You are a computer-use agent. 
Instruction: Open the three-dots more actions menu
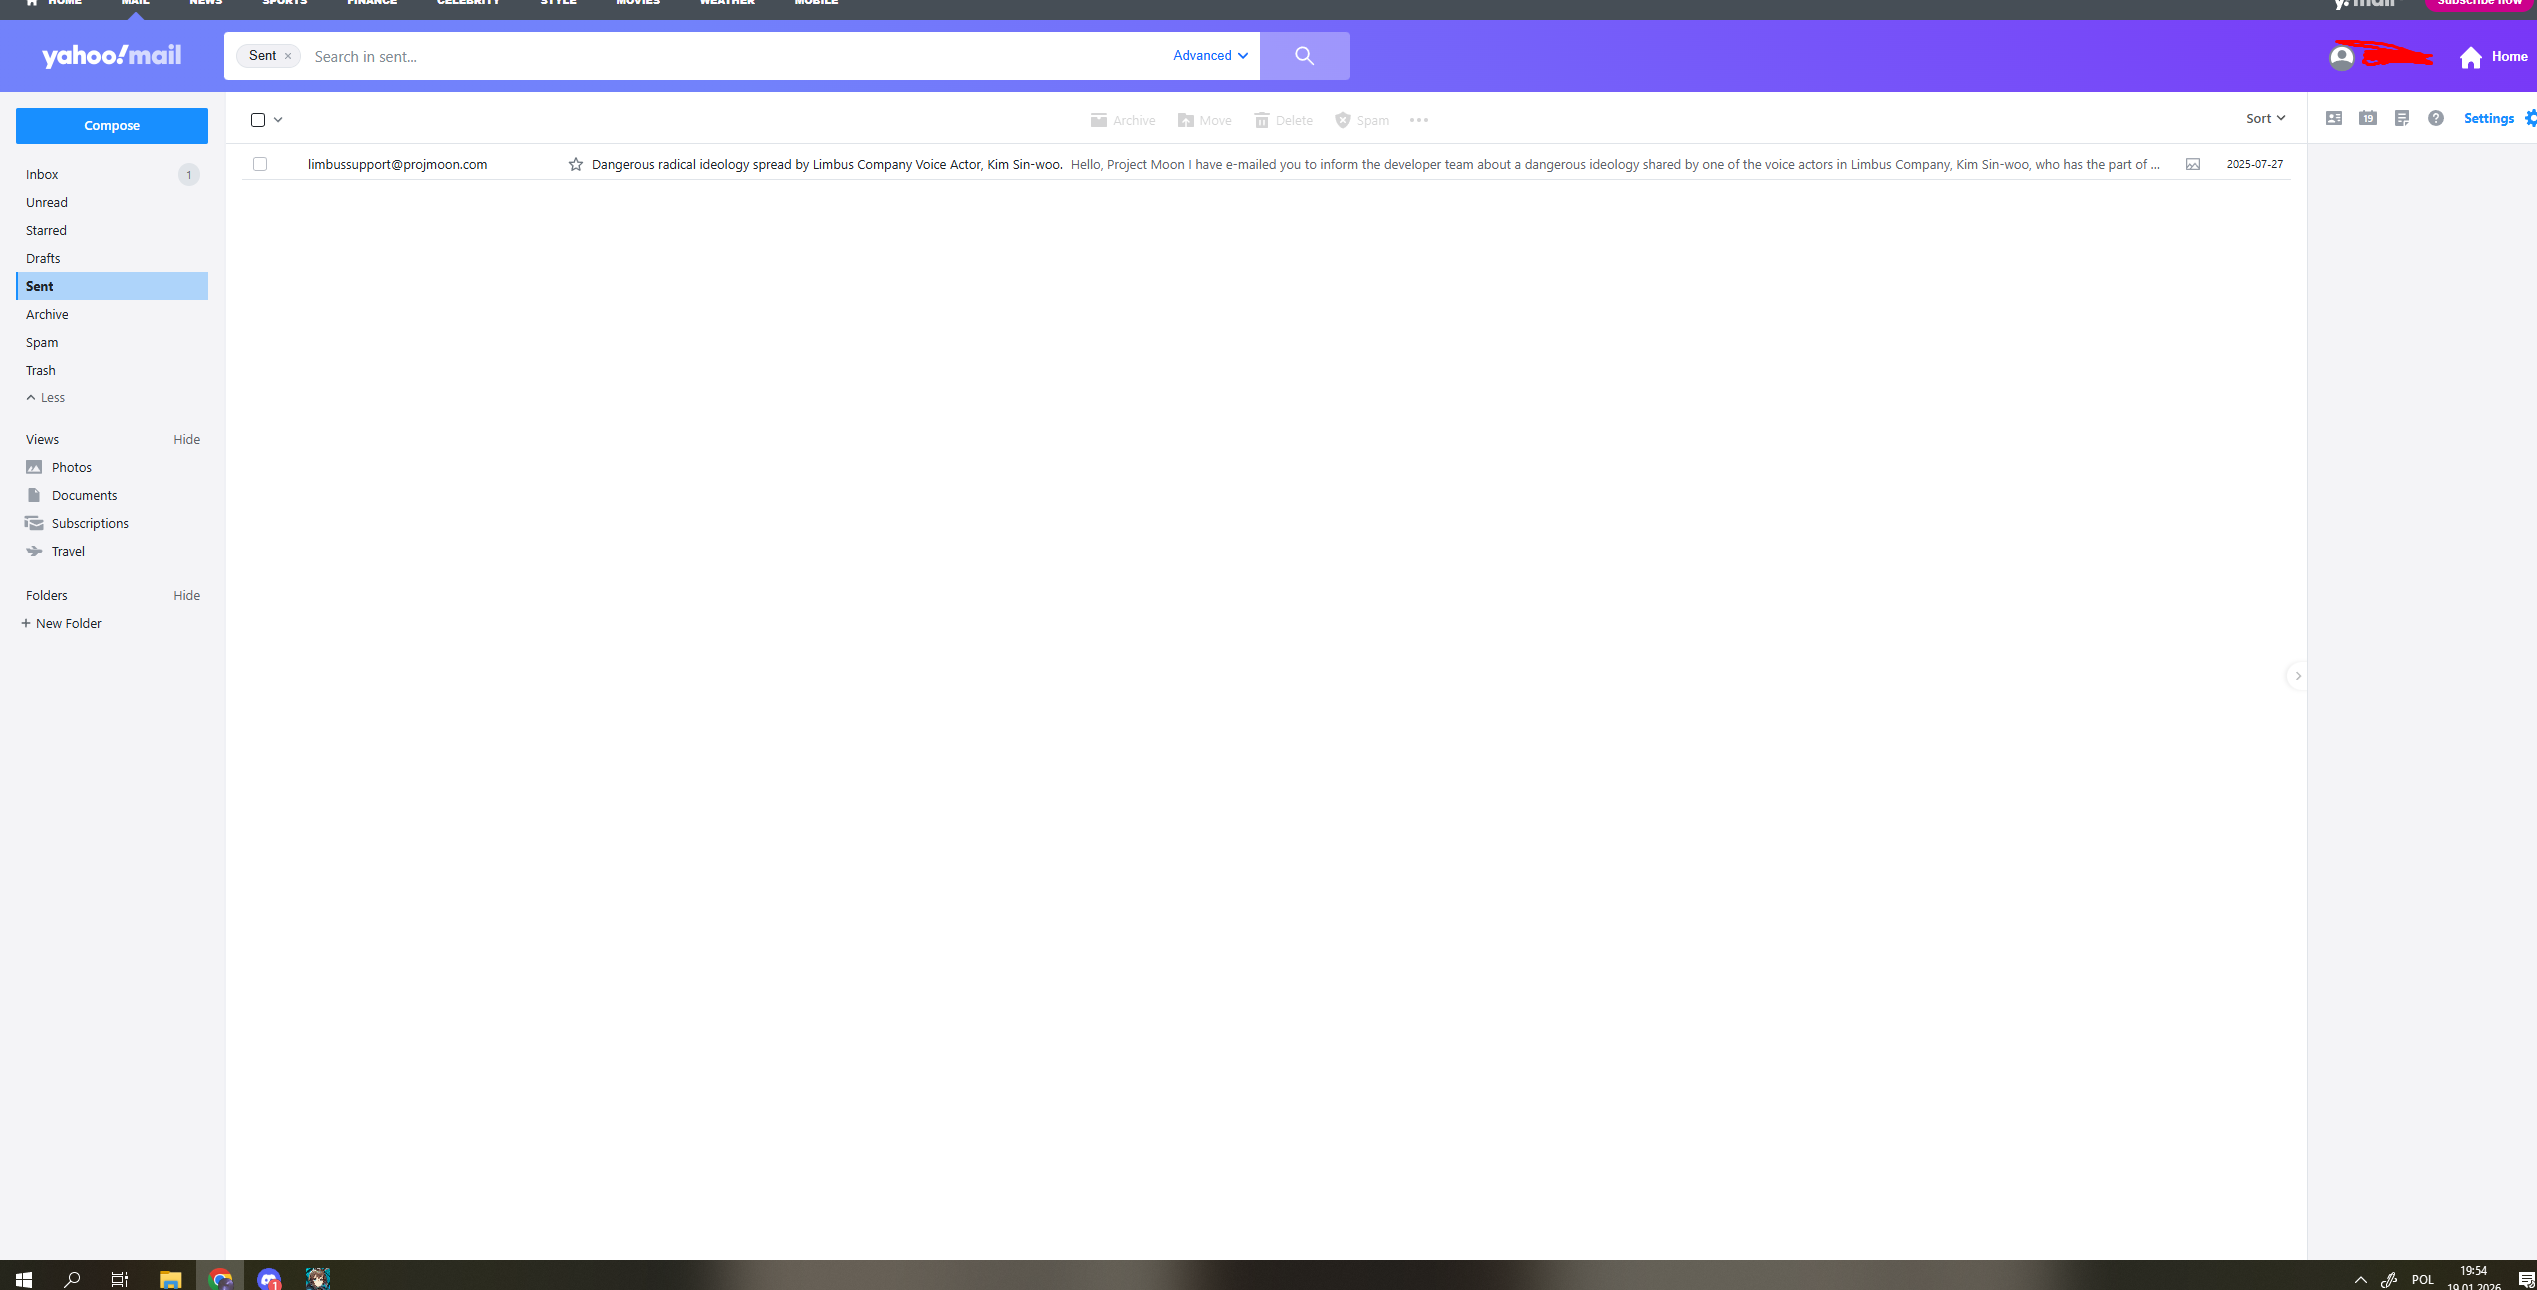(x=1418, y=120)
